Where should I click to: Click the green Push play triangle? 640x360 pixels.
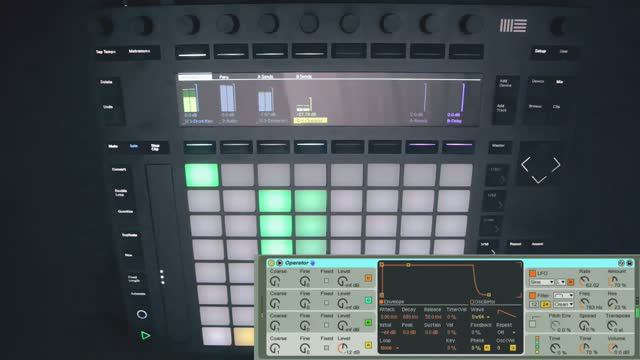tap(145, 336)
